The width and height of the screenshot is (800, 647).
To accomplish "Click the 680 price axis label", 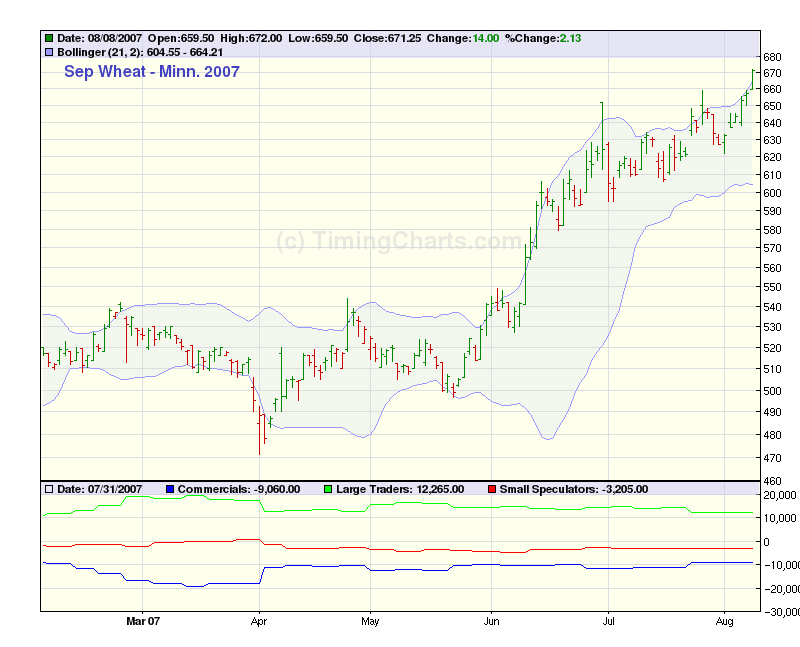I will [x=772, y=57].
